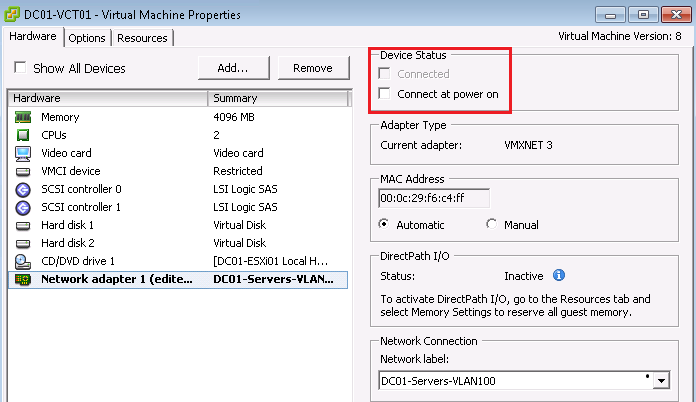The width and height of the screenshot is (696, 402).
Task: Open the Network label dropdown
Action: tap(660, 381)
